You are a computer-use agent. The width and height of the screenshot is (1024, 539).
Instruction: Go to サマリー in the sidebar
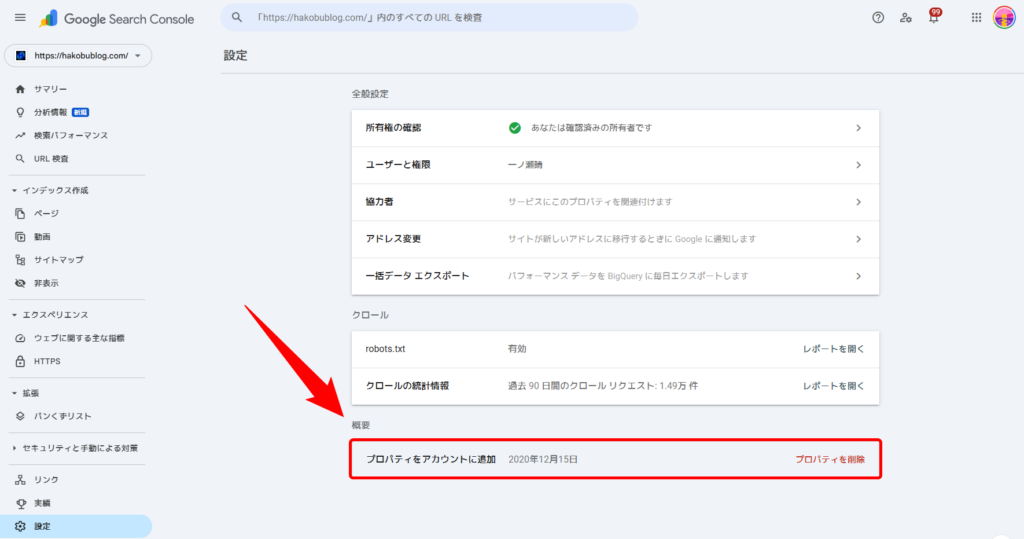50,89
